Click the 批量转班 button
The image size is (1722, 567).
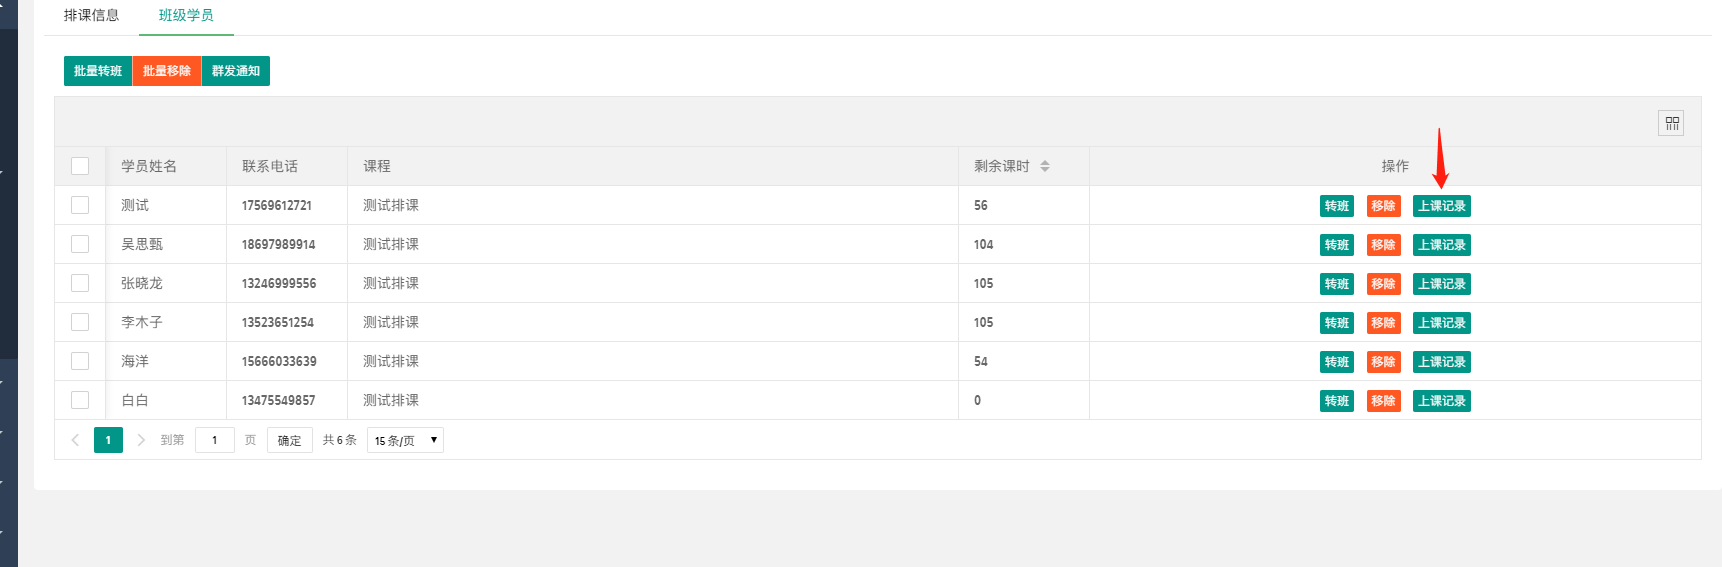[x=98, y=71]
